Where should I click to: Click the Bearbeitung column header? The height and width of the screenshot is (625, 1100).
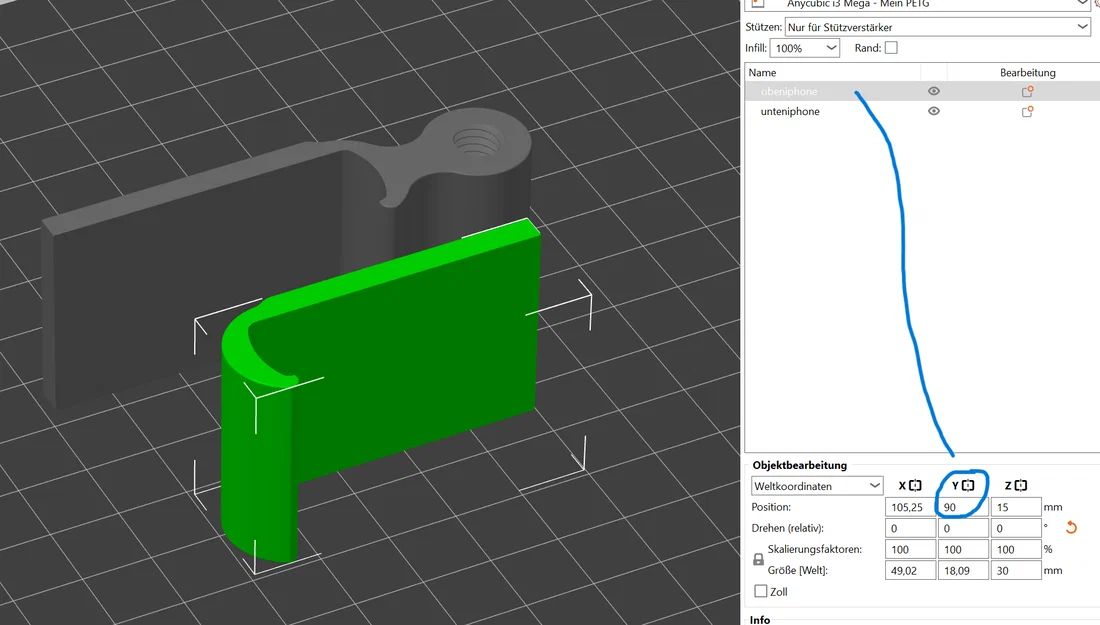(1027, 72)
